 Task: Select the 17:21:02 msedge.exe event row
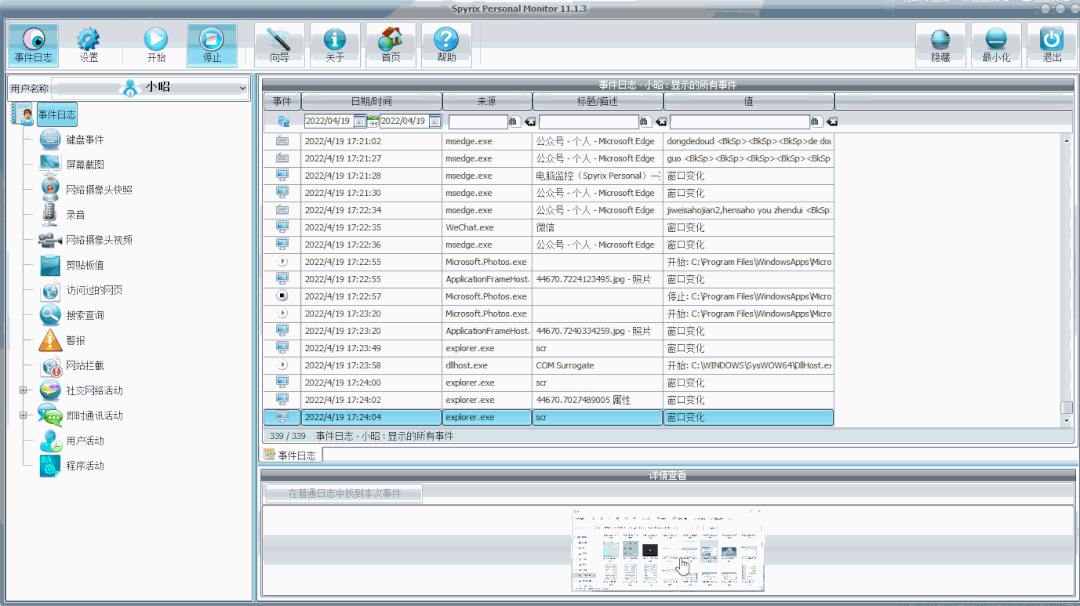tap(549, 141)
